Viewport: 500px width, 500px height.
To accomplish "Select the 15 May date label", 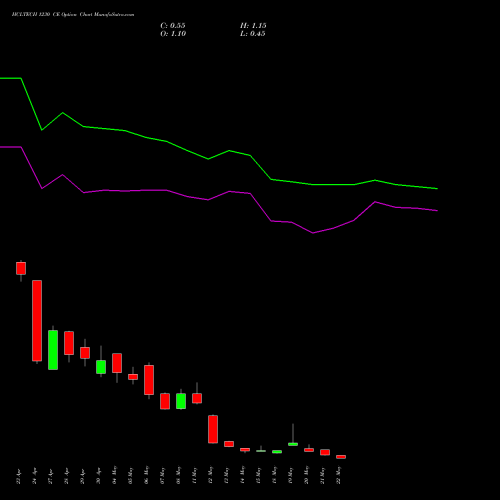I will (x=259, y=475).
